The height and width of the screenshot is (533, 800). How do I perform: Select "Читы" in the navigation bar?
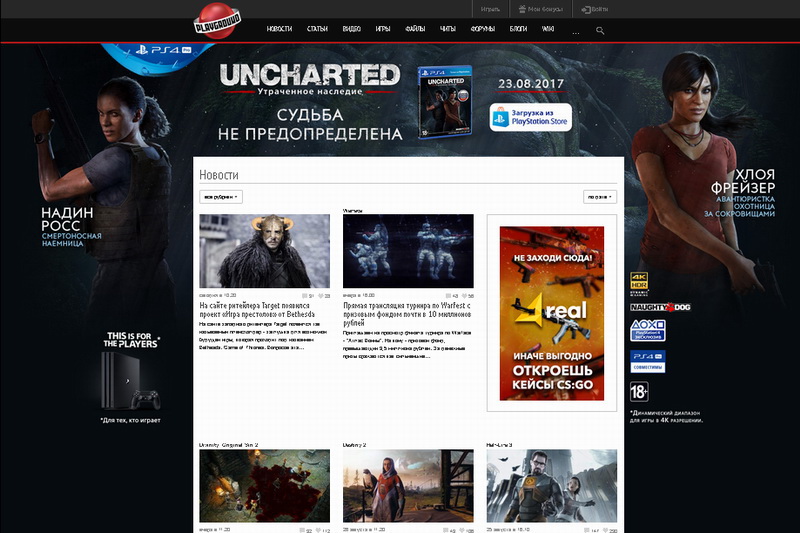(x=447, y=30)
